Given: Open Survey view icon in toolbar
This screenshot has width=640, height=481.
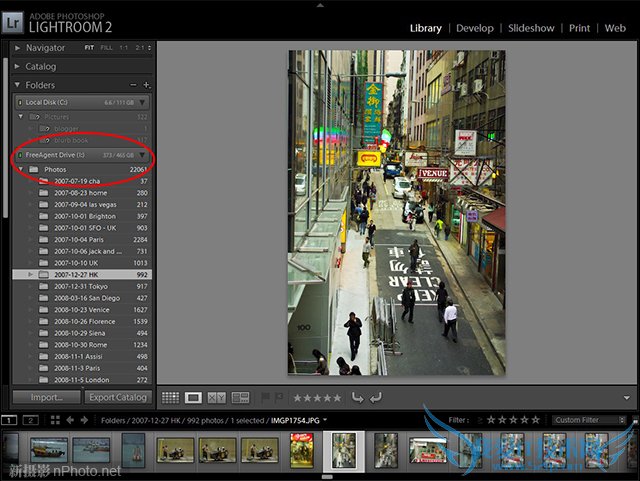Looking at the screenshot, I should tap(240, 398).
